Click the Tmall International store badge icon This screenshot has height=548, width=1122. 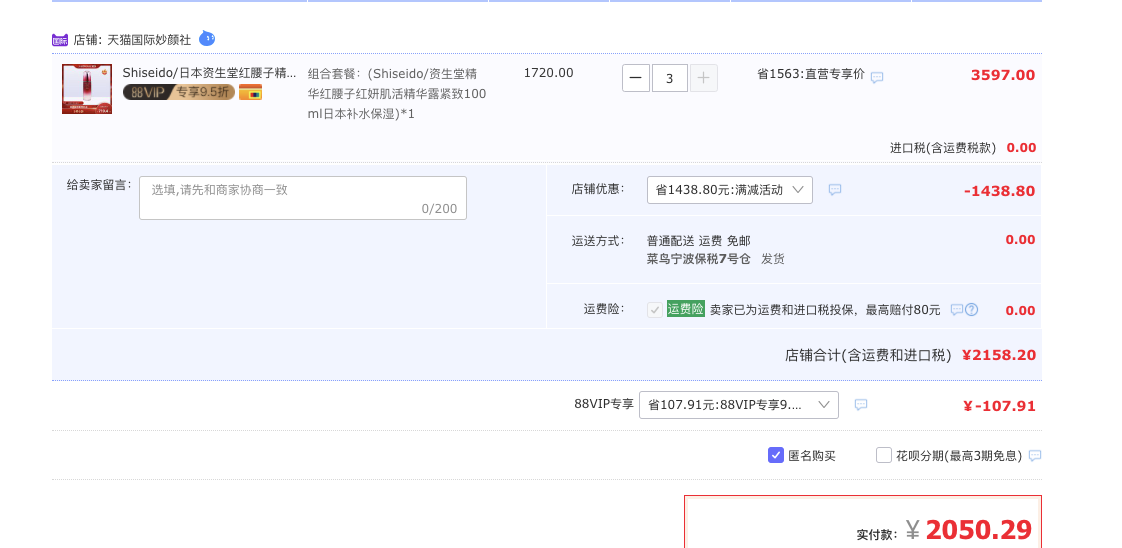[x=60, y=40]
